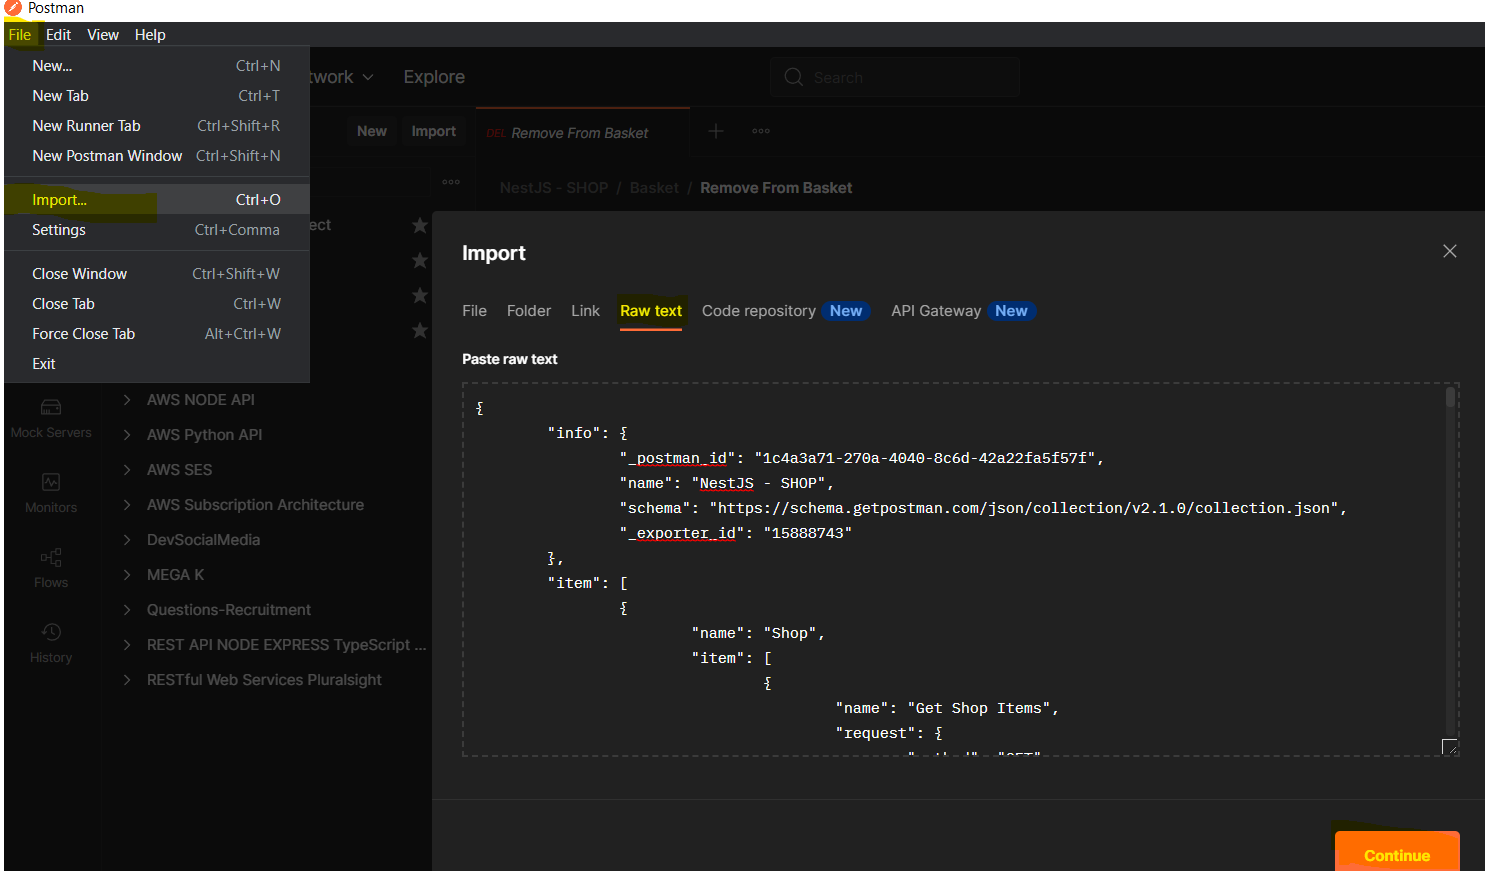Expand REST API NODE EXPRESS TypeScript collection
1485x871 pixels.
tap(127, 644)
